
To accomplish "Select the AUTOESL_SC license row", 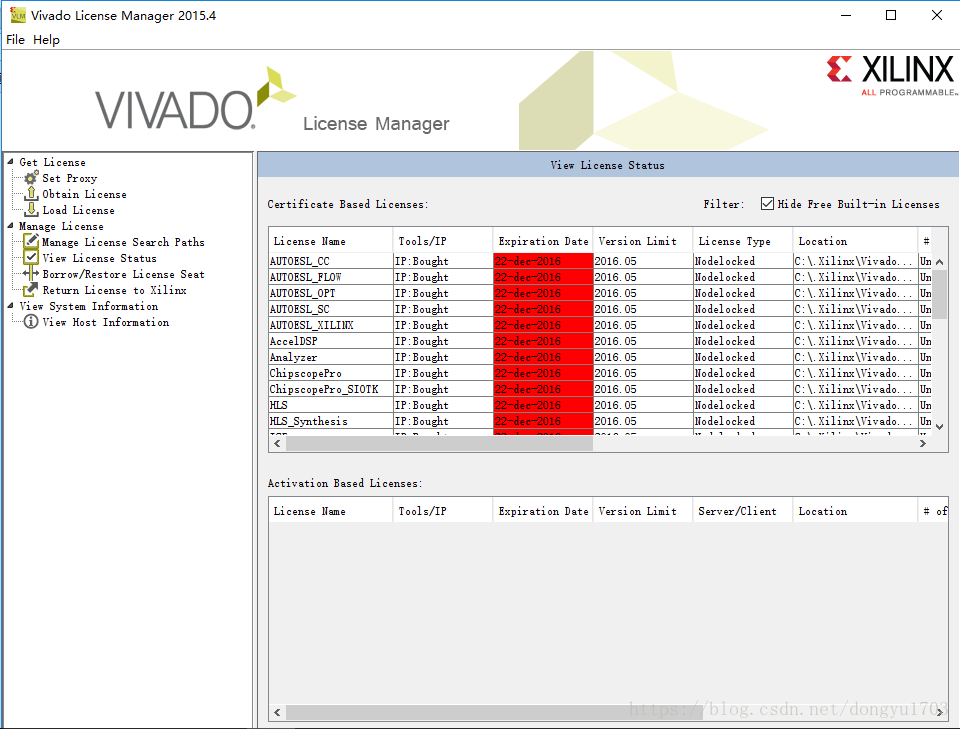I will [601, 309].
